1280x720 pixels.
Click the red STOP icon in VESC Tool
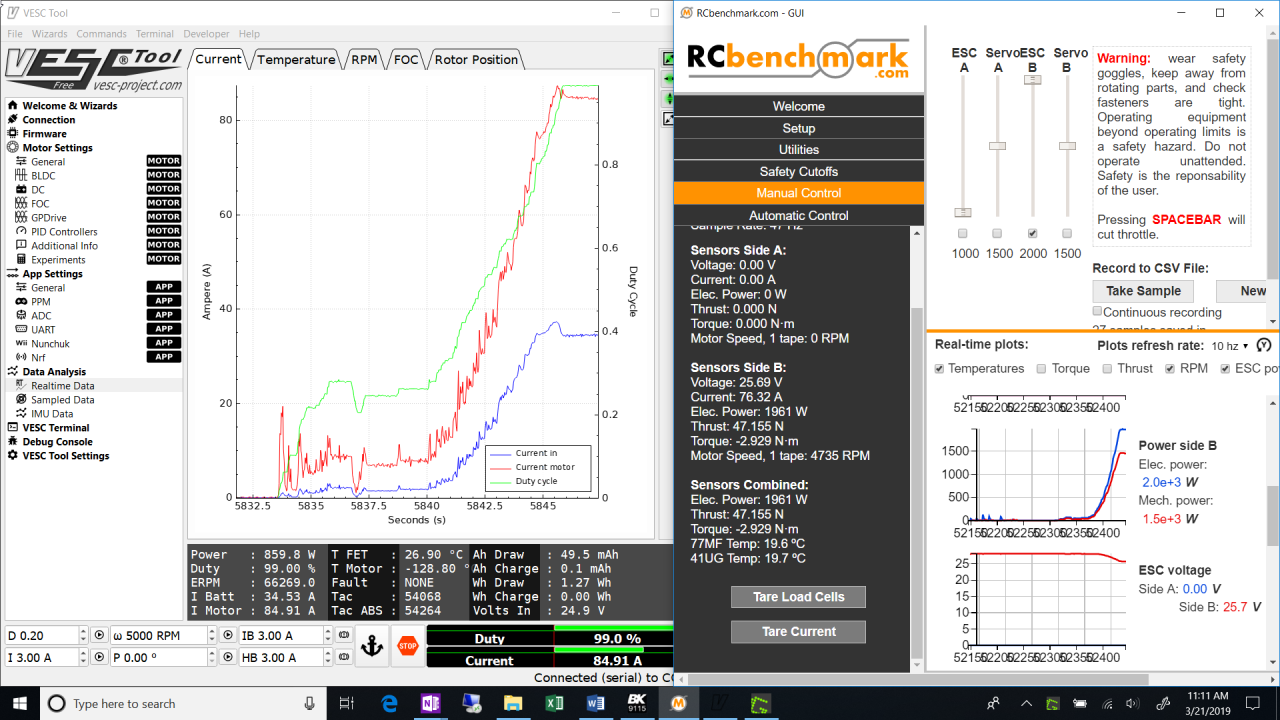407,646
